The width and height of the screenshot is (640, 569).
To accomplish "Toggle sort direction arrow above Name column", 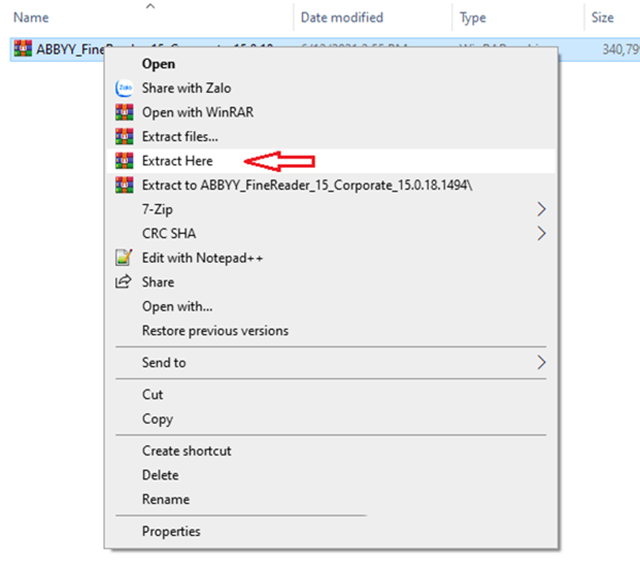I will point(150,6).
